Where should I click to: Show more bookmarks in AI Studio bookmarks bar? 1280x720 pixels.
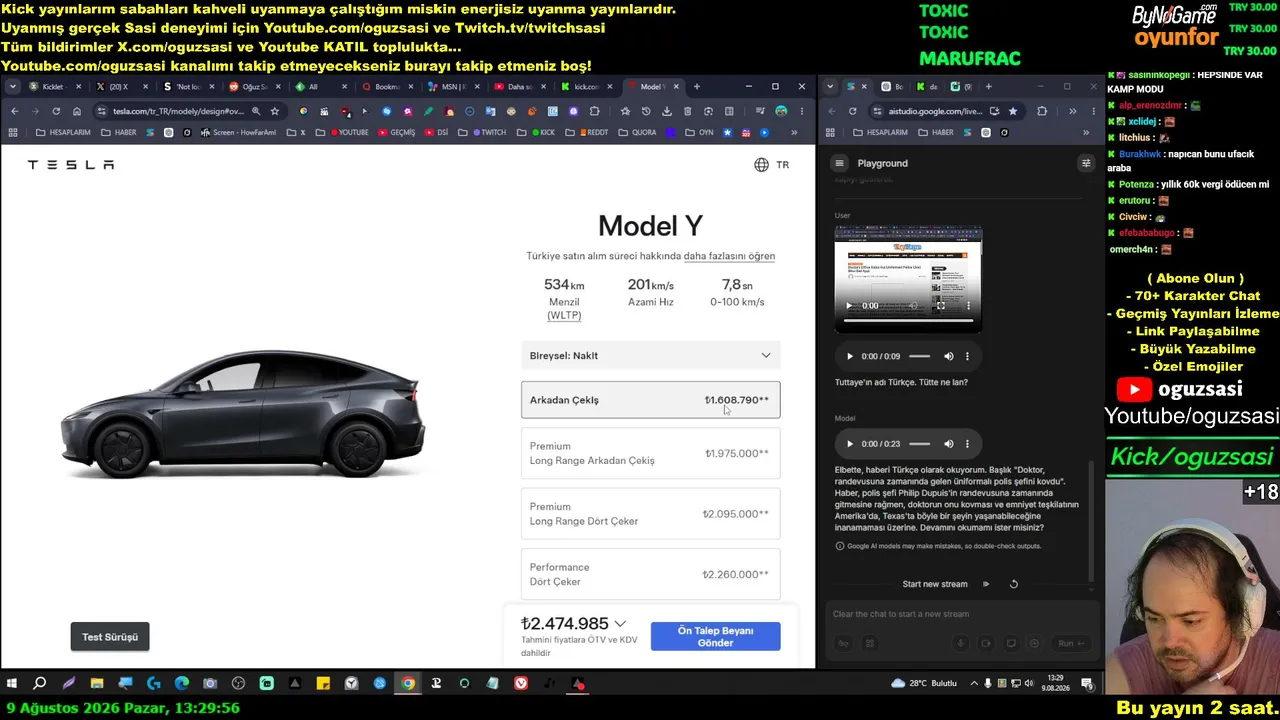pyautogui.click(x=1086, y=133)
